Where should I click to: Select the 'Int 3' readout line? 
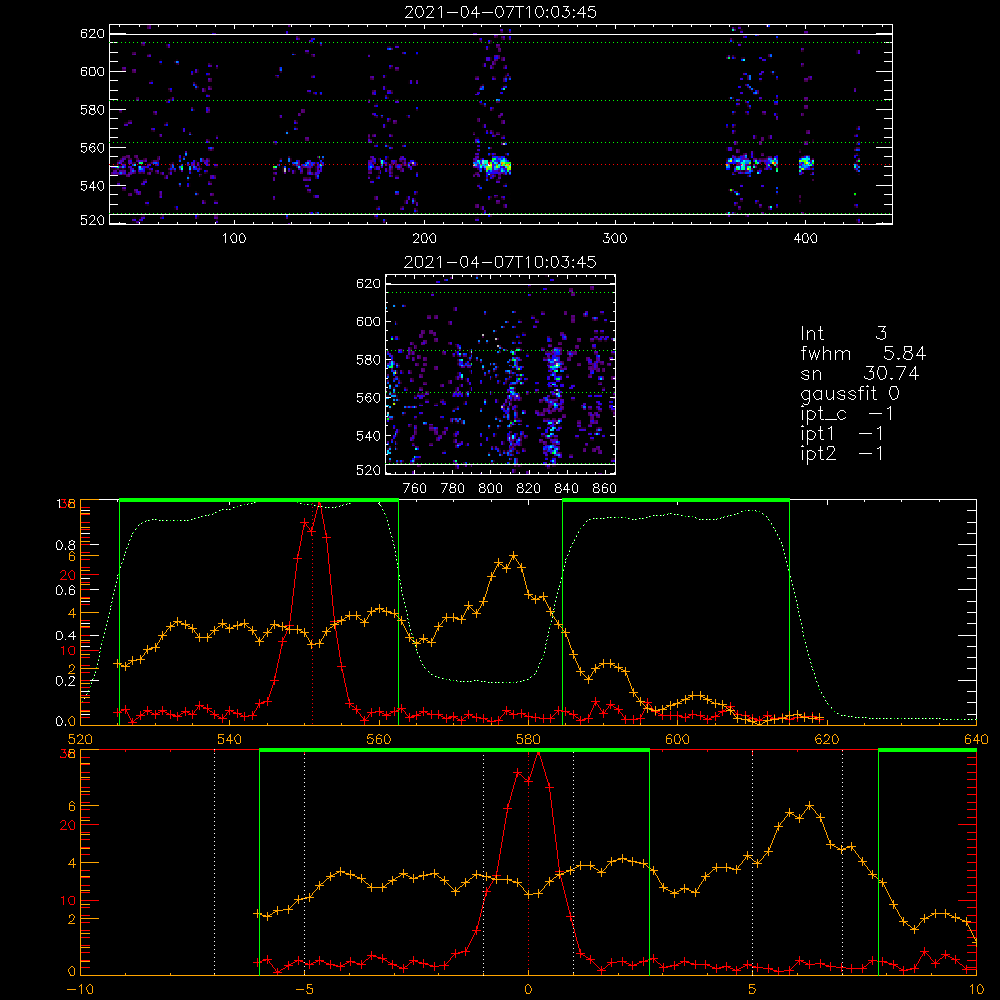[843, 334]
